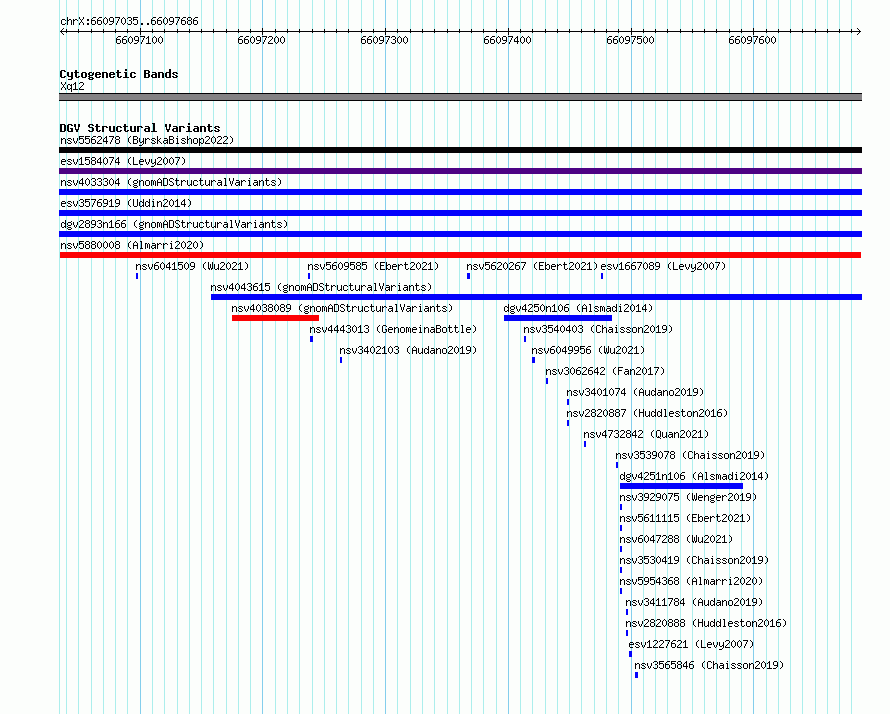The width and height of the screenshot is (890, 714).
Task: Click nsv3411784 (Audano2019) label
Action: point(694,602)
